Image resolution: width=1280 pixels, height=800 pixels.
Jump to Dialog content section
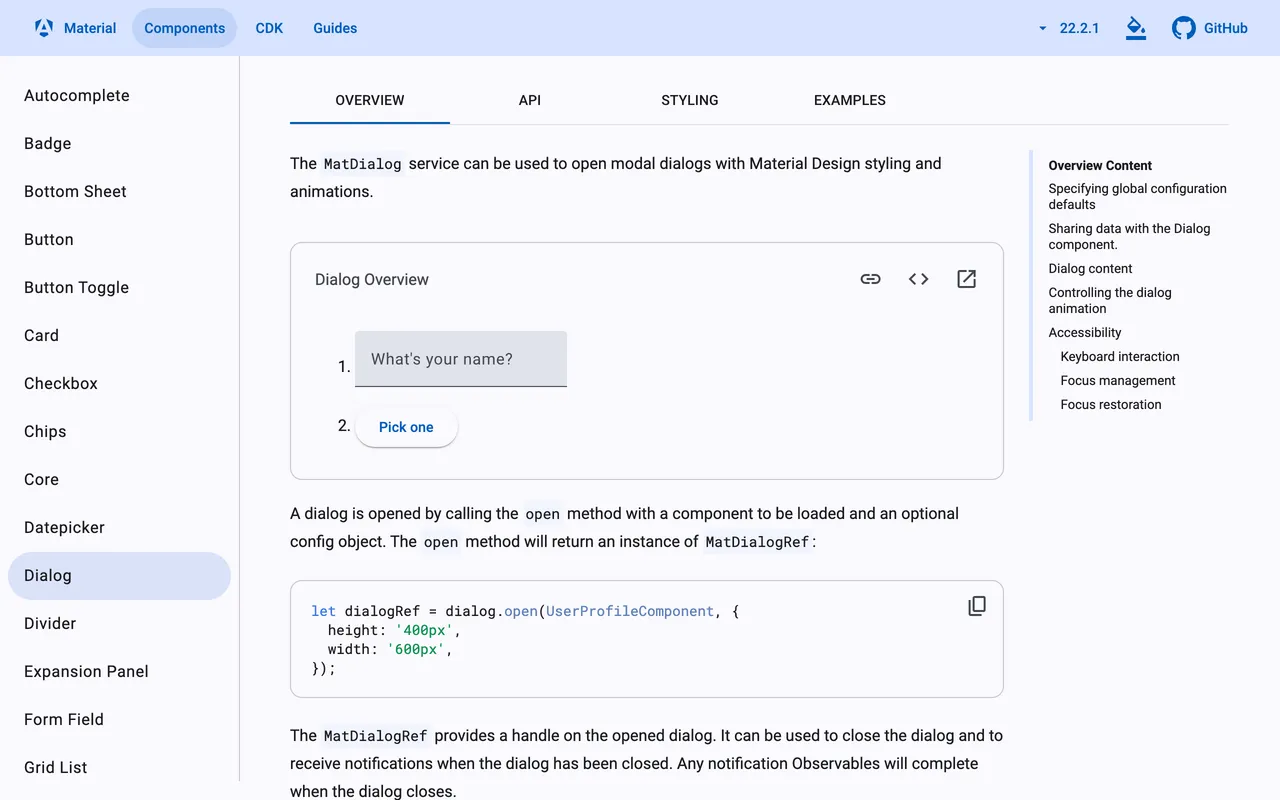point(1090,268)
